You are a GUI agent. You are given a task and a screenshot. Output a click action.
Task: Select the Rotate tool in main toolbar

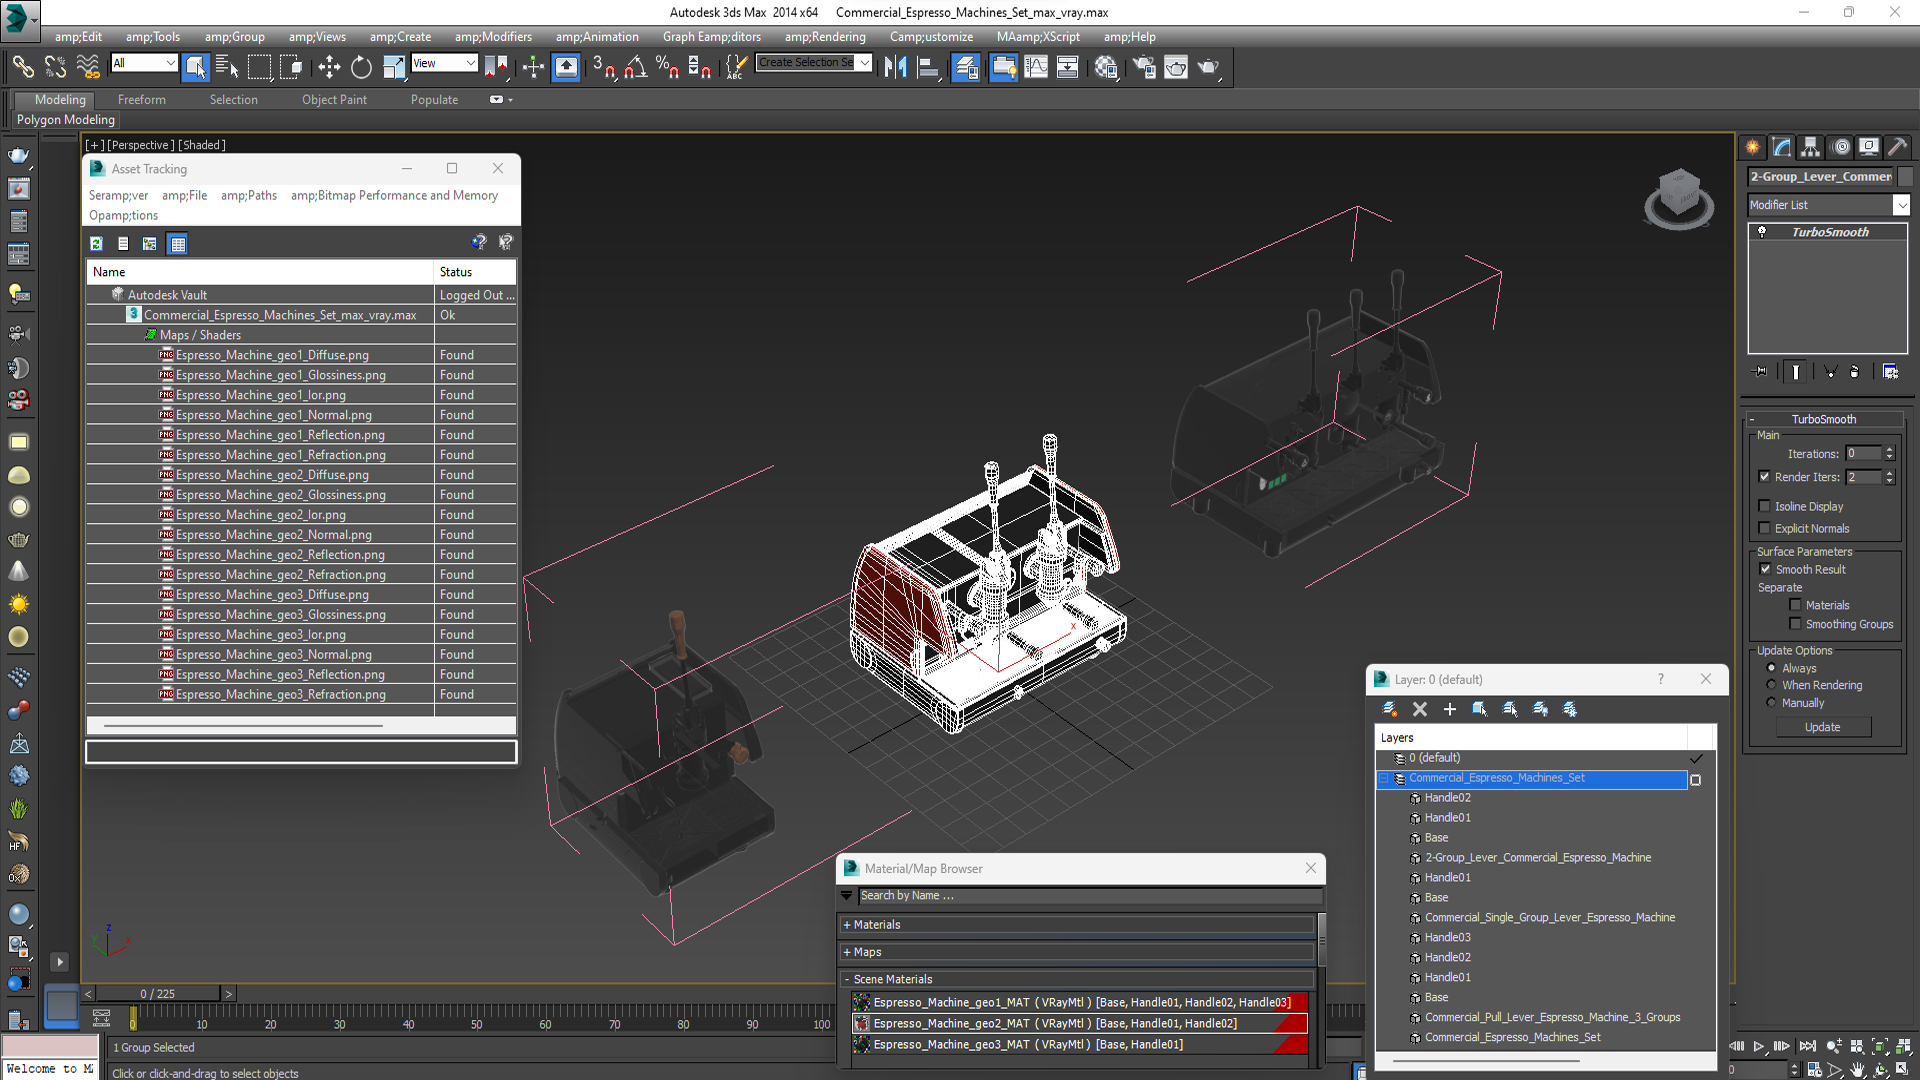tap(361, 67)
